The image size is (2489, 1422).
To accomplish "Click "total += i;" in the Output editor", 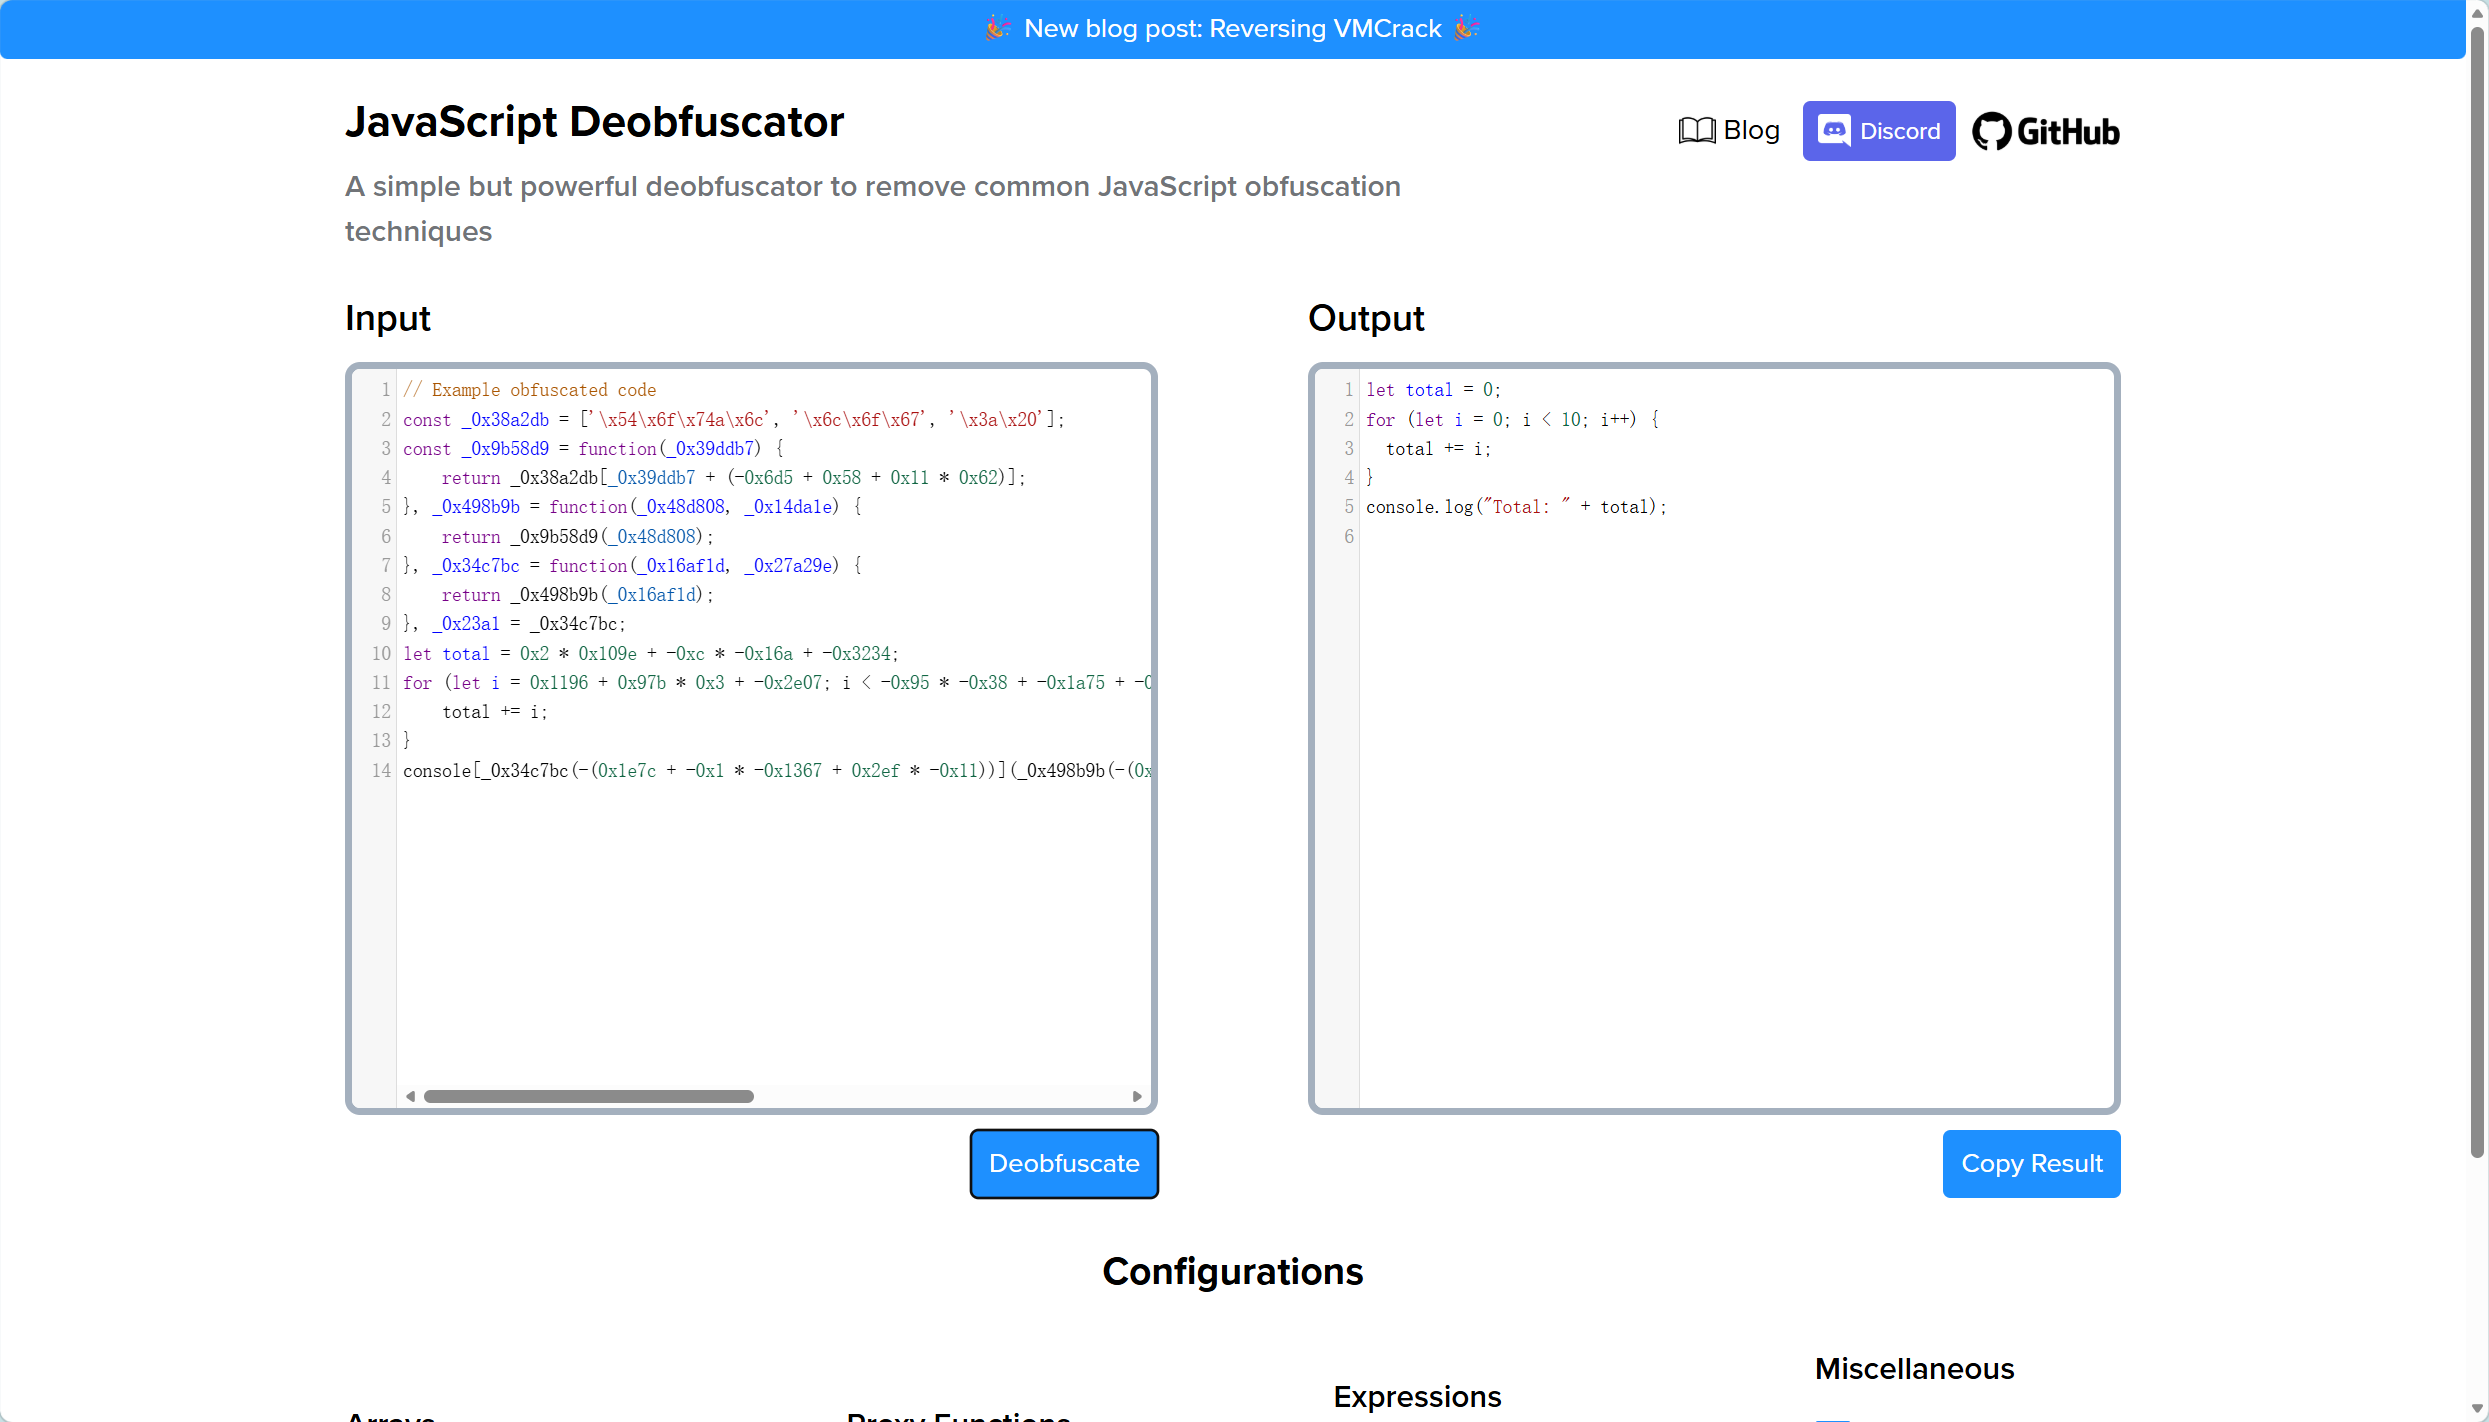I will point(1438,448).
